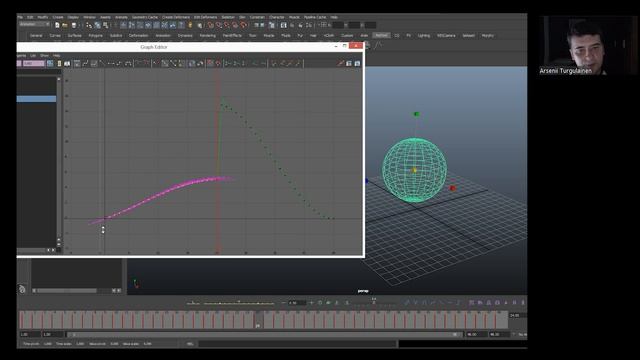Open the List menu in Graph Editor
This screenshot has height=360, width=640.
[x=33, y=55]
